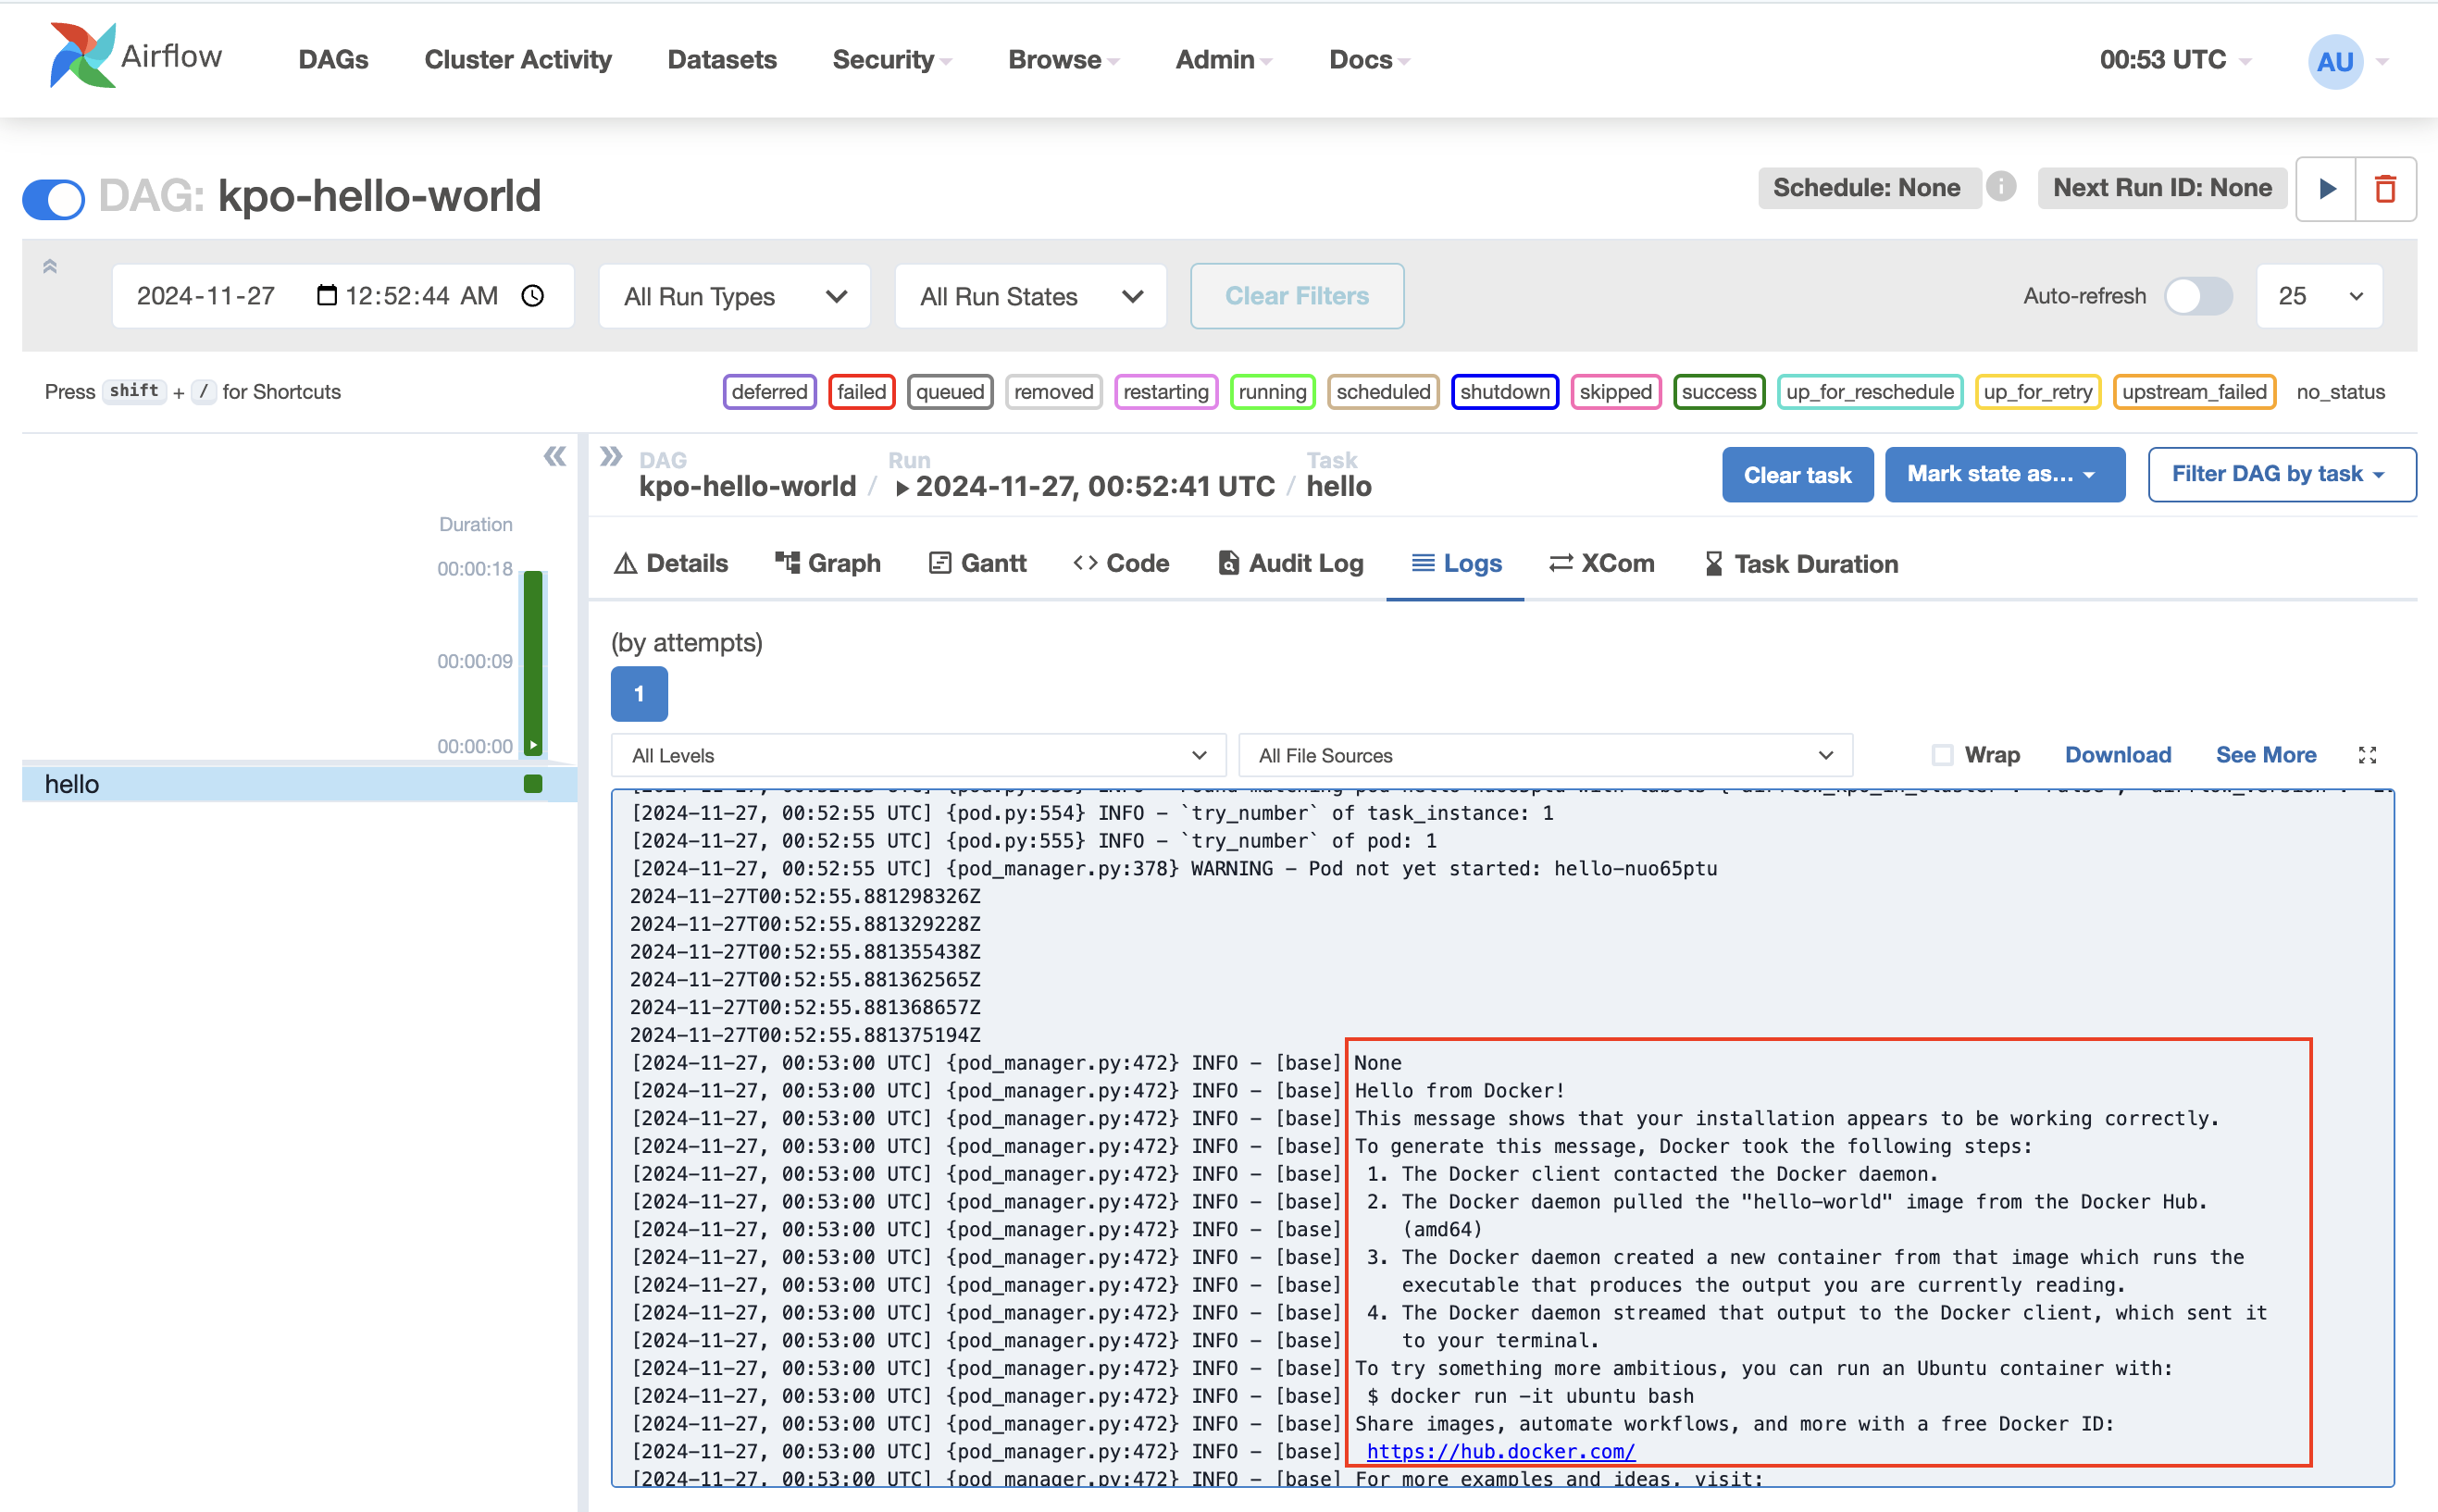The width and height of the screenshot is (2438, 1512).
Task: Expand the Filter DAG by task menu
Action: click(x=2281, y=474)
